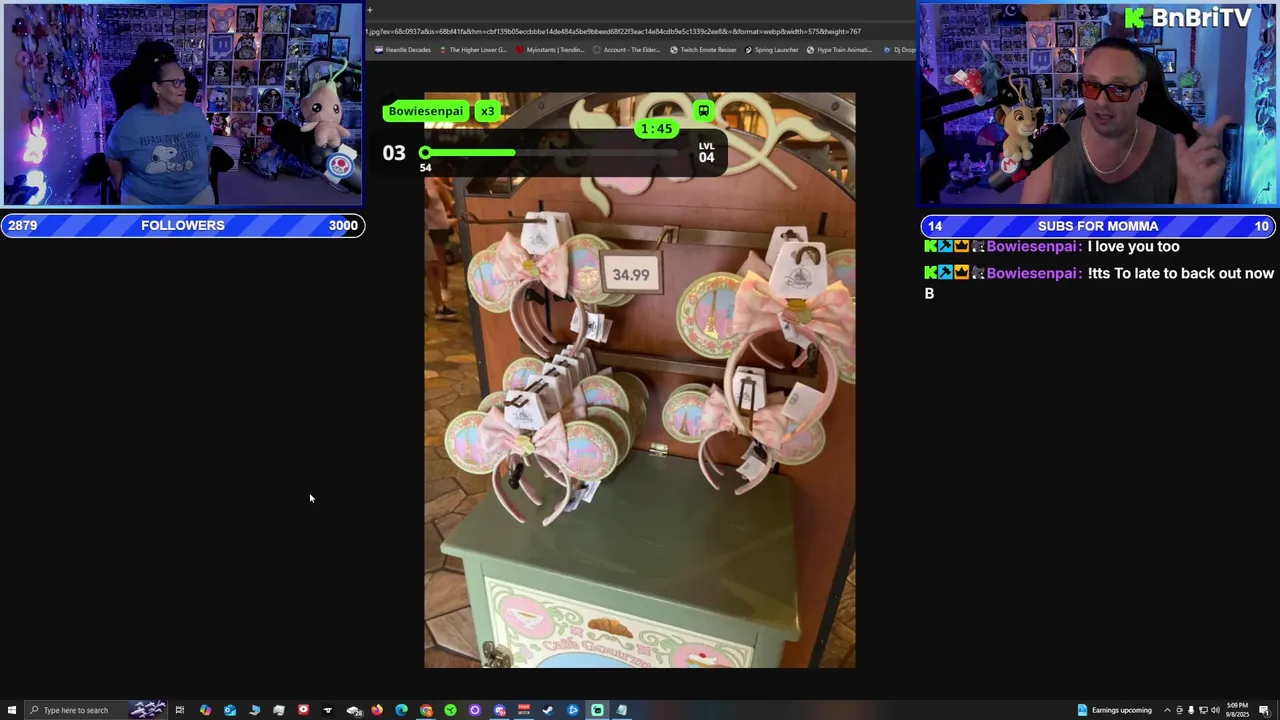This screenshot has height=720, width=1280.
Task: Open the red record app taskbar icon
Action: coord(303,710)
